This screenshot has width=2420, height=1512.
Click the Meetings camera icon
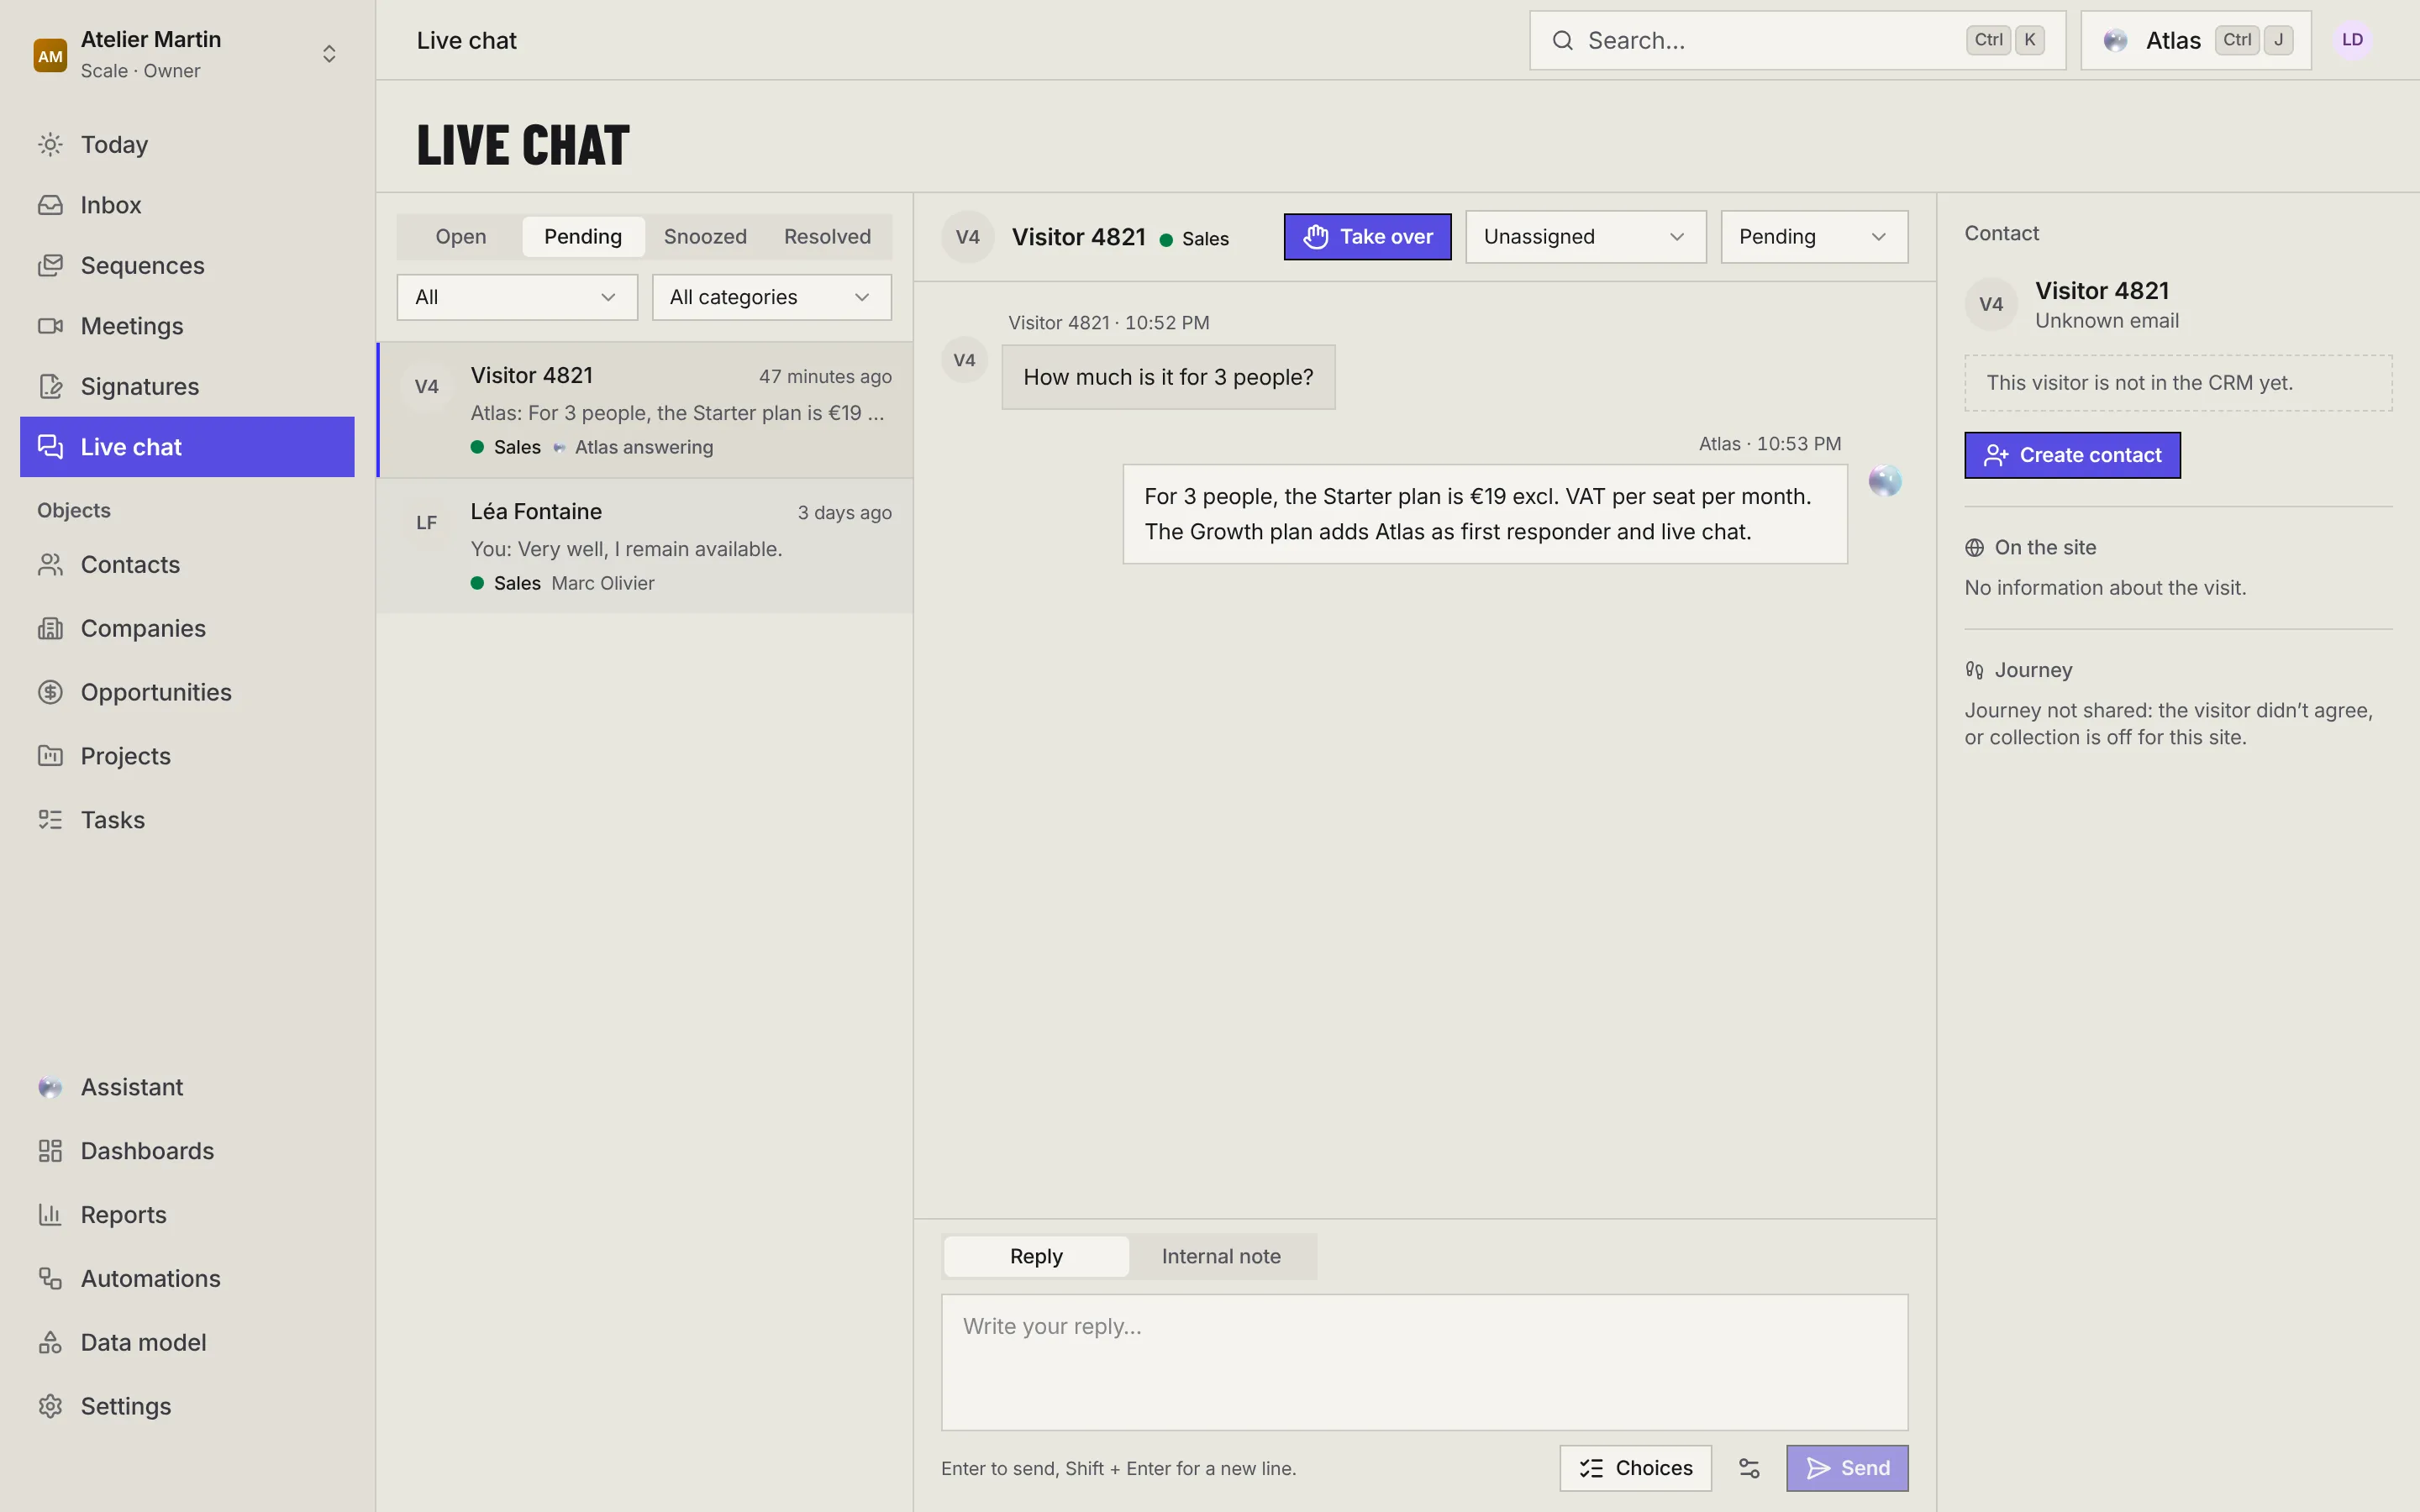click(x=50, y=326)
